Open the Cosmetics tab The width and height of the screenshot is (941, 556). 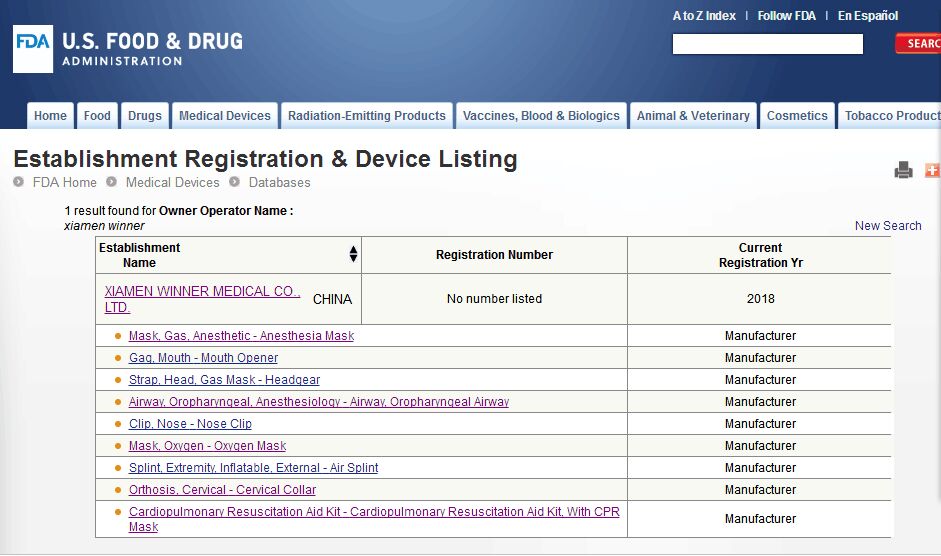click(x=797, y=115)
